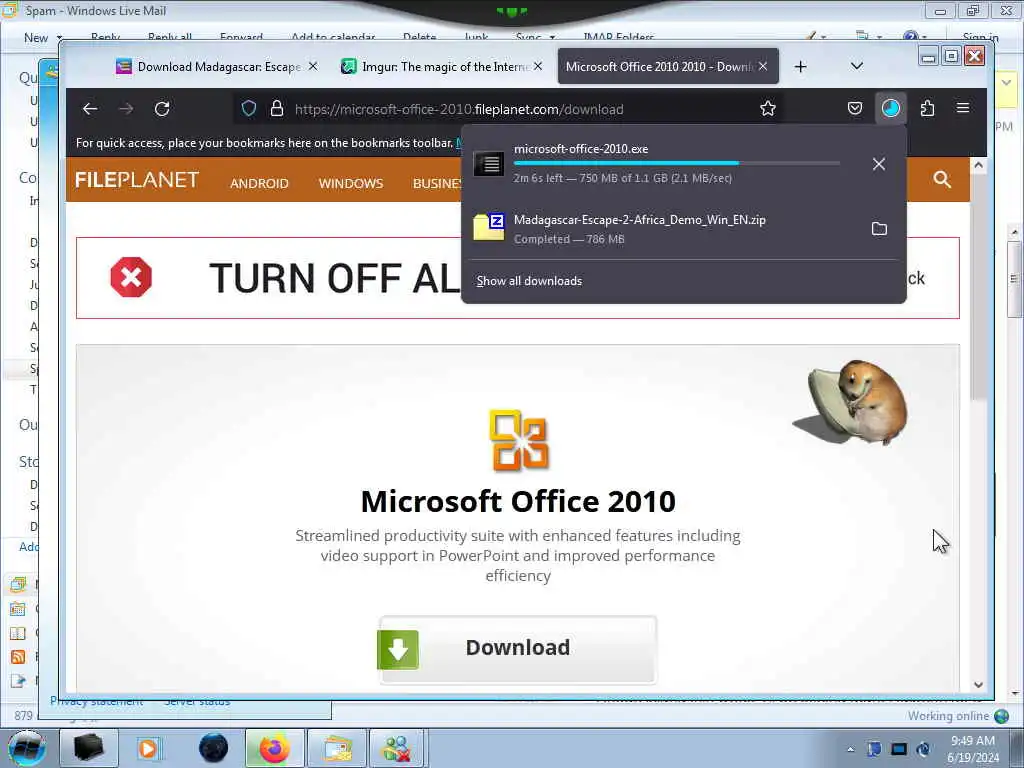Image resolution: width=1024 pixels, height=768 pixels.
Task: Open a new tab with the plus button
Action: [x=801, y=67]
